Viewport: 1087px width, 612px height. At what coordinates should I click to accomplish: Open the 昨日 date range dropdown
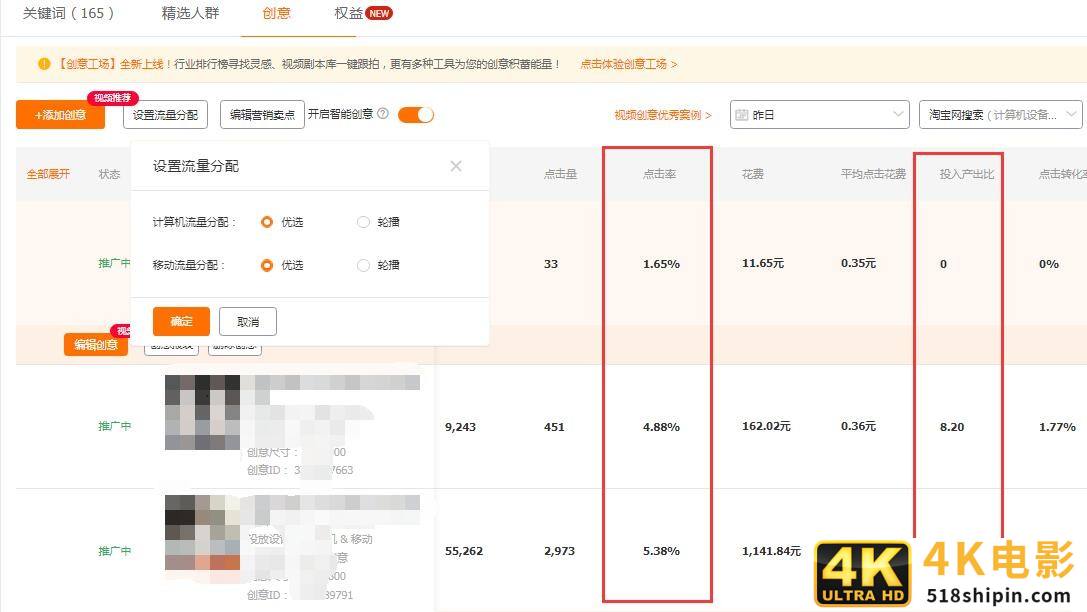coord(818,114)
